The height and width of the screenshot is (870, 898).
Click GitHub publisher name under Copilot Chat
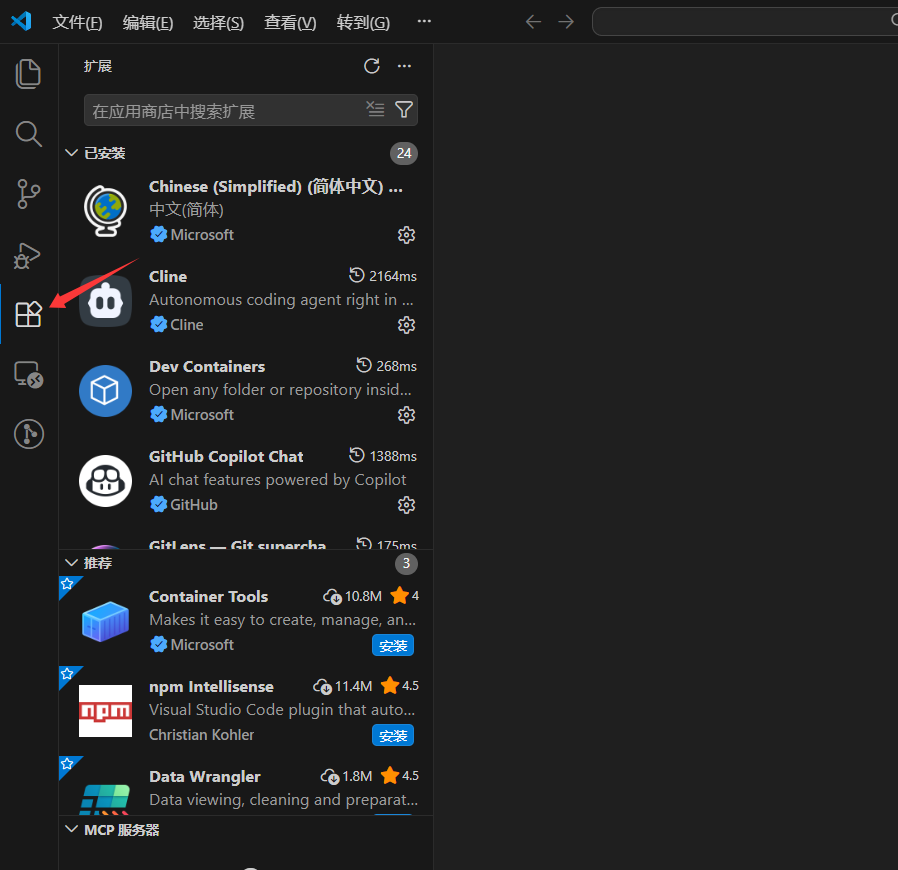pyautogui.click(x=194, y=505)
